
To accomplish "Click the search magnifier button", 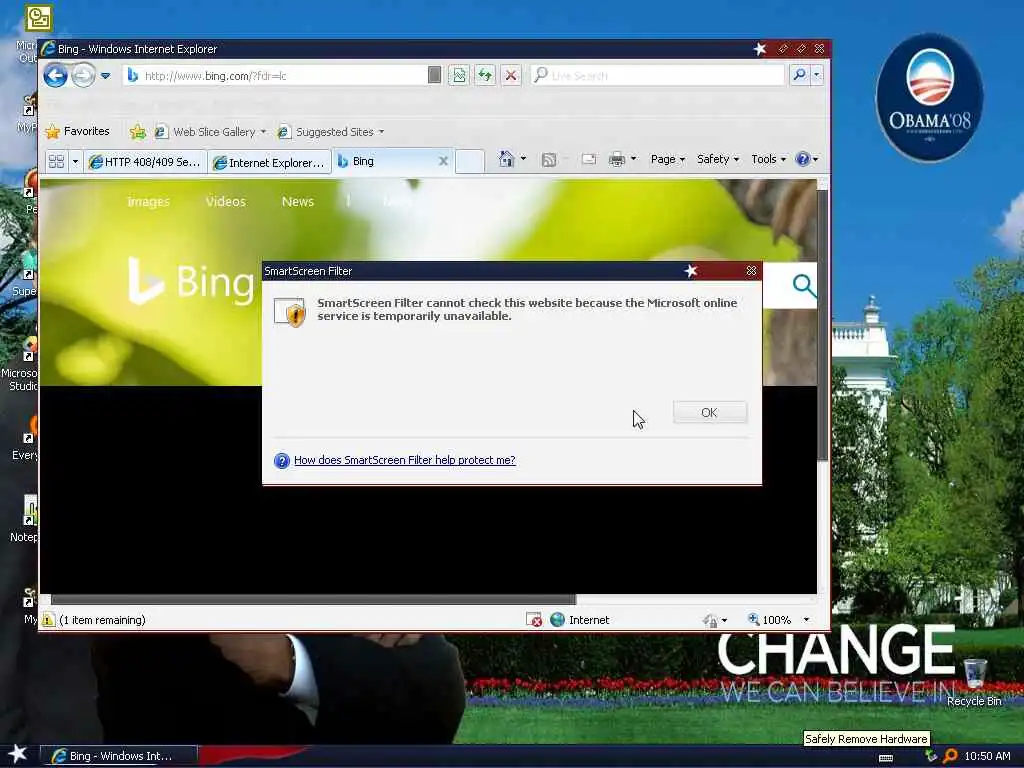I will click(799, 76).
